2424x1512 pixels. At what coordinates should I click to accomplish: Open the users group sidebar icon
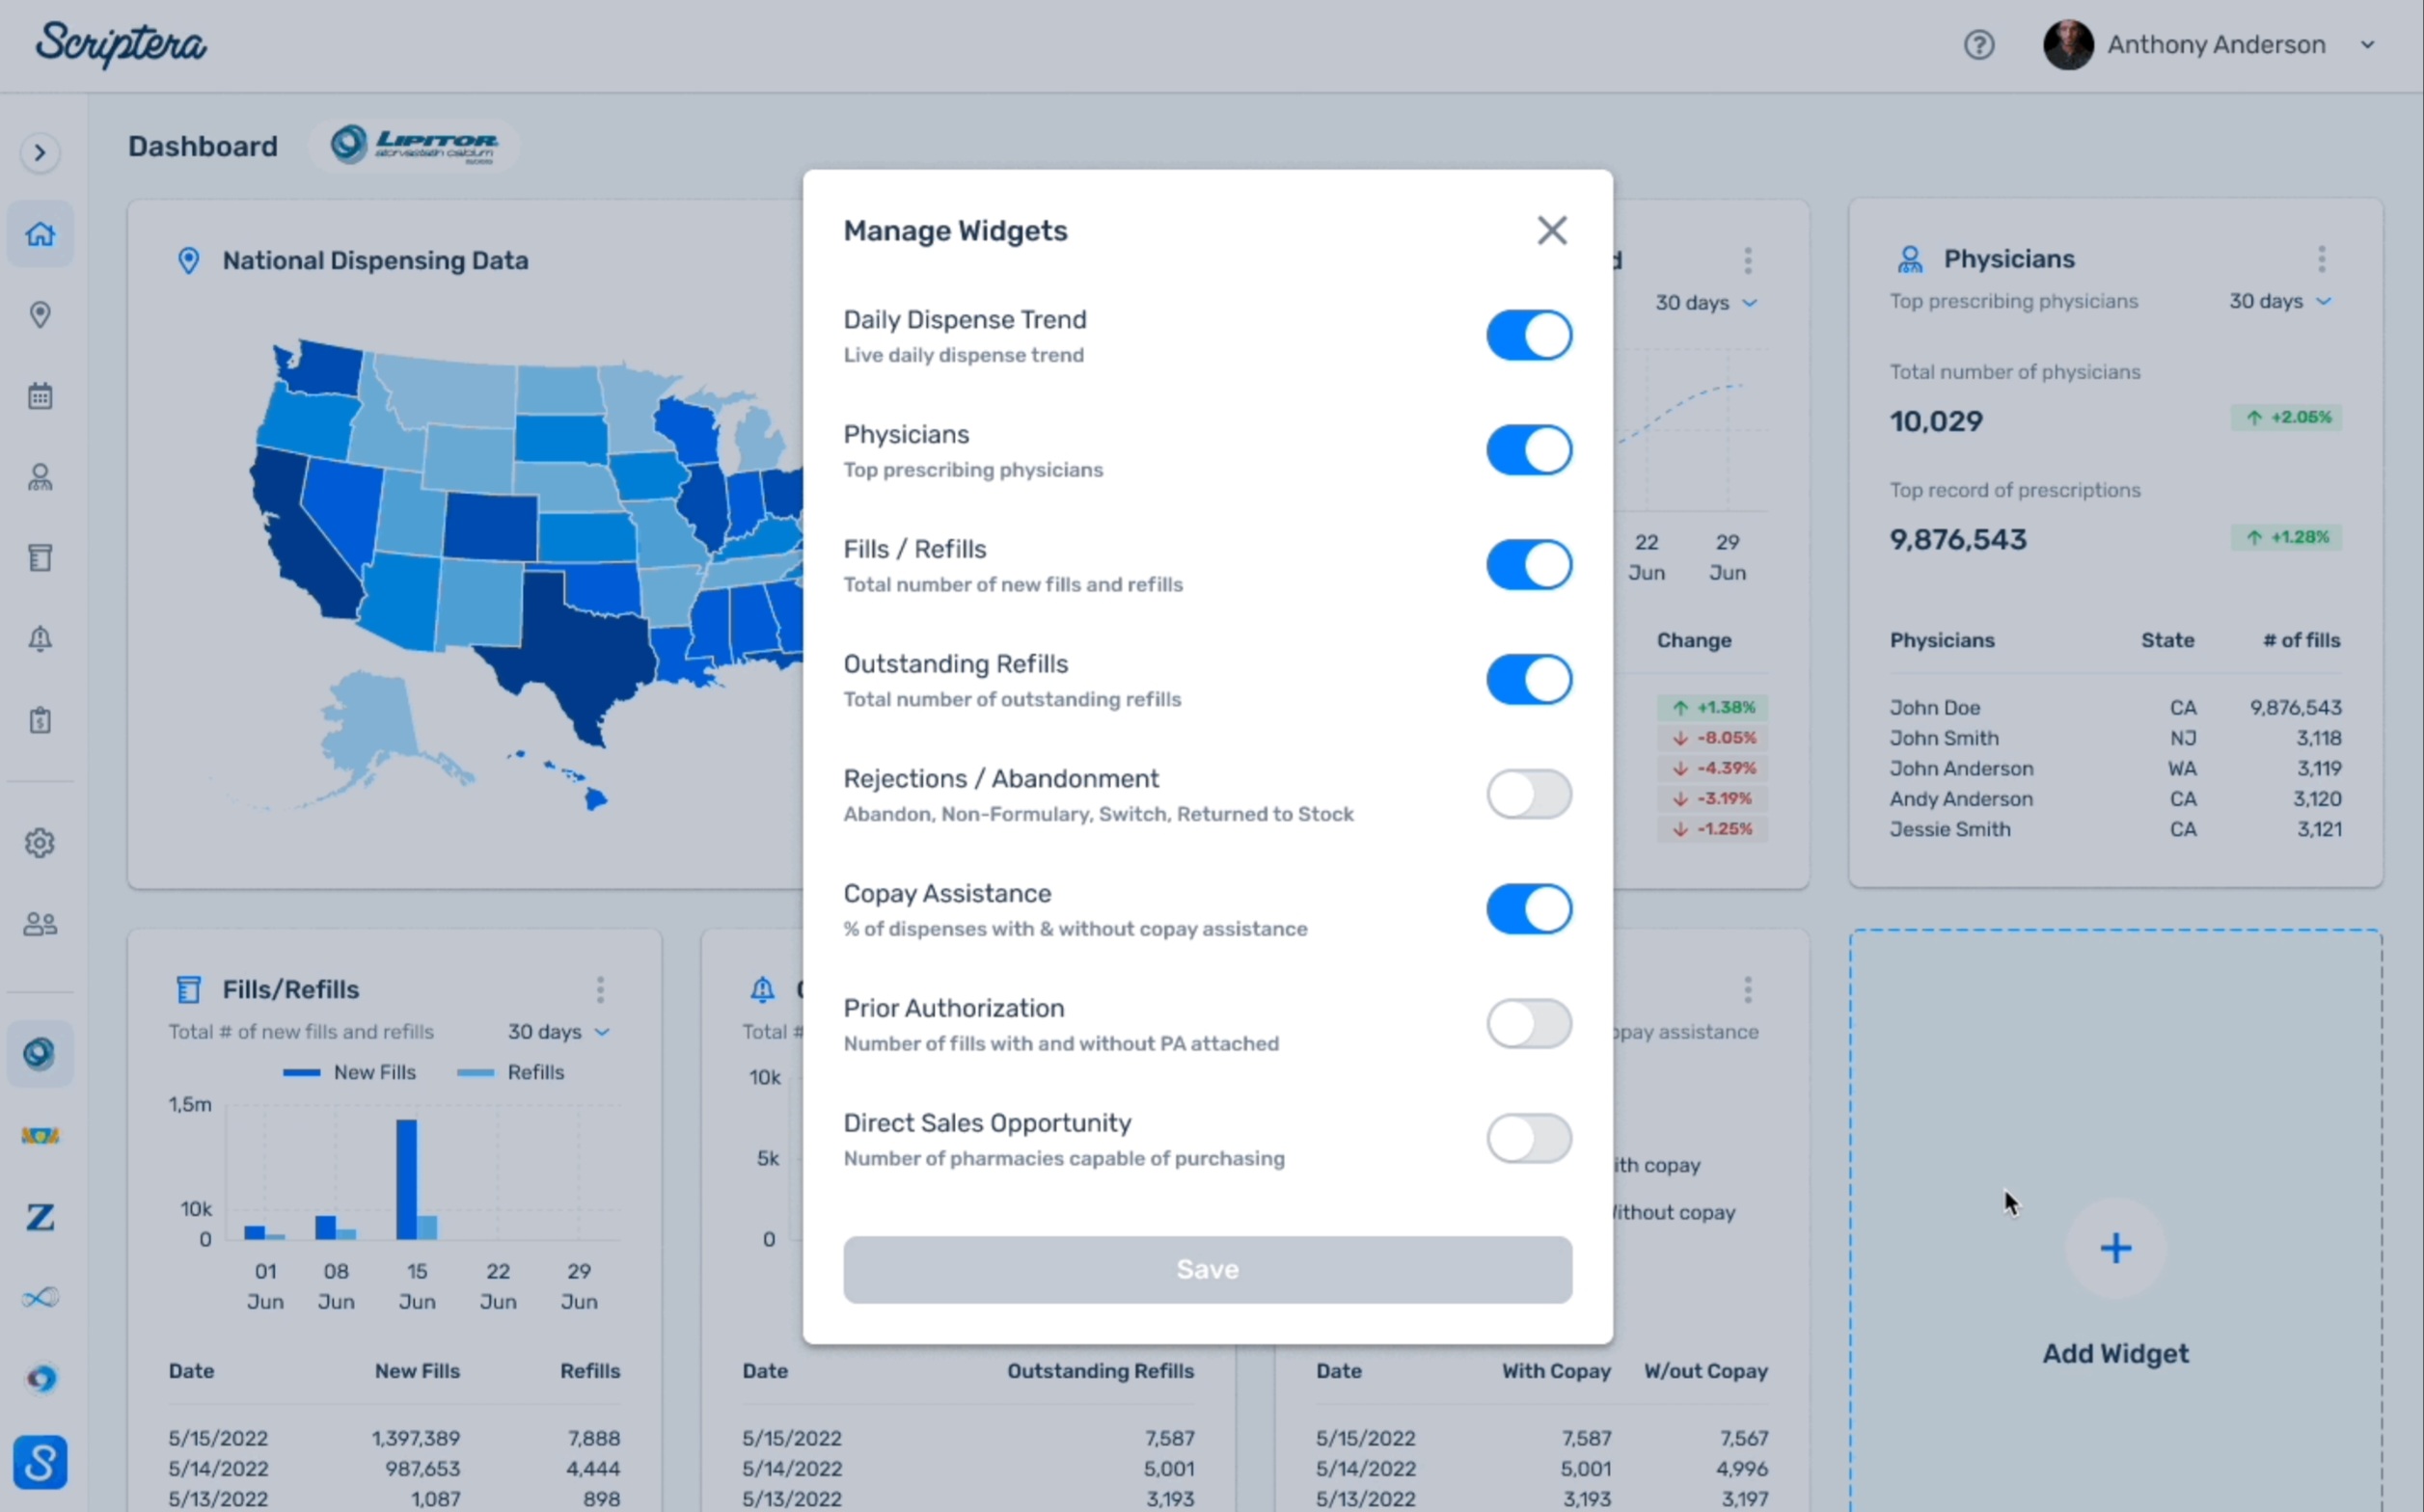[x=40, y=924]
